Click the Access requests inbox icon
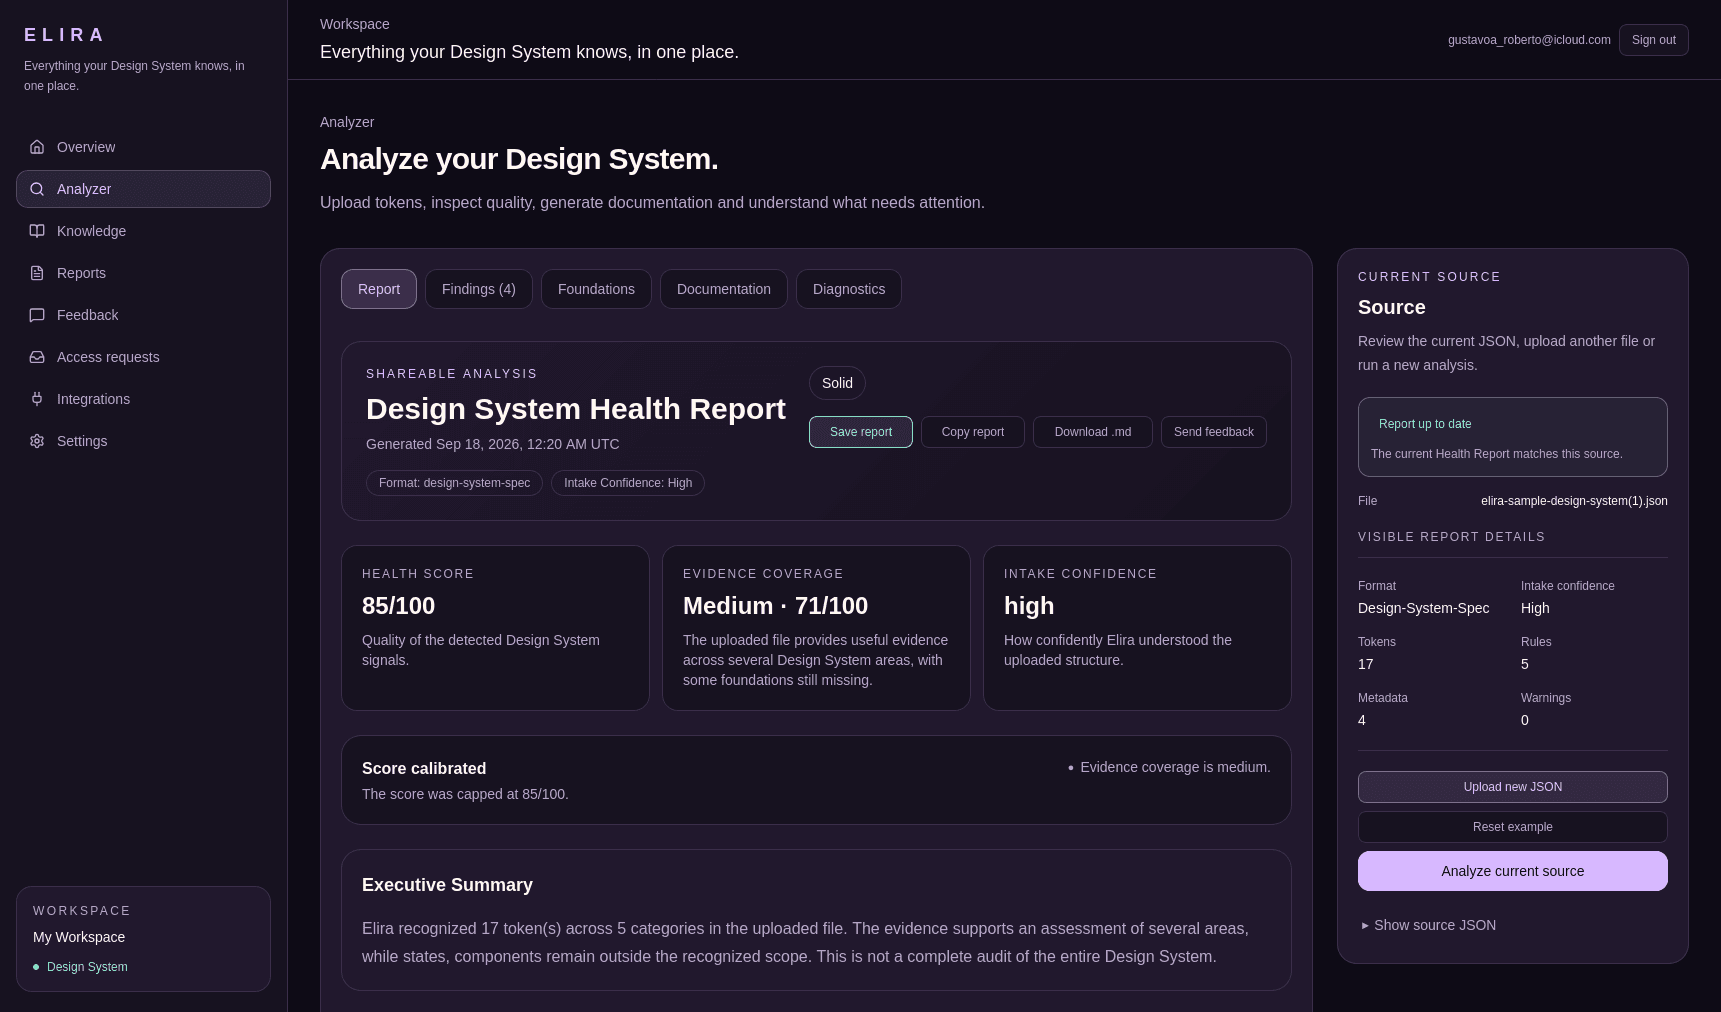 tap(37, 357)
